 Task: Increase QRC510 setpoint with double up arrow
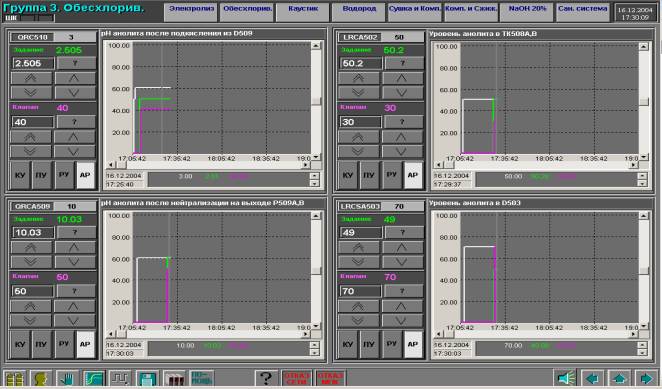(31, 78)
